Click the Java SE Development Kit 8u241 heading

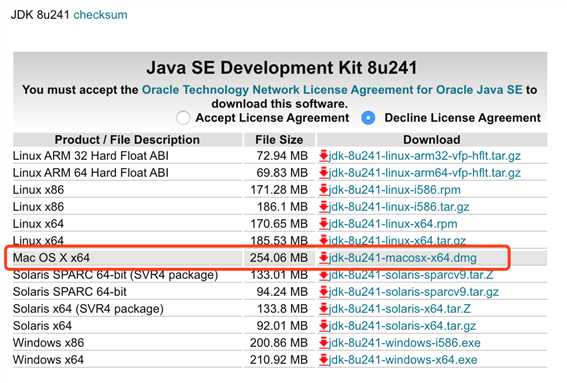282,68
